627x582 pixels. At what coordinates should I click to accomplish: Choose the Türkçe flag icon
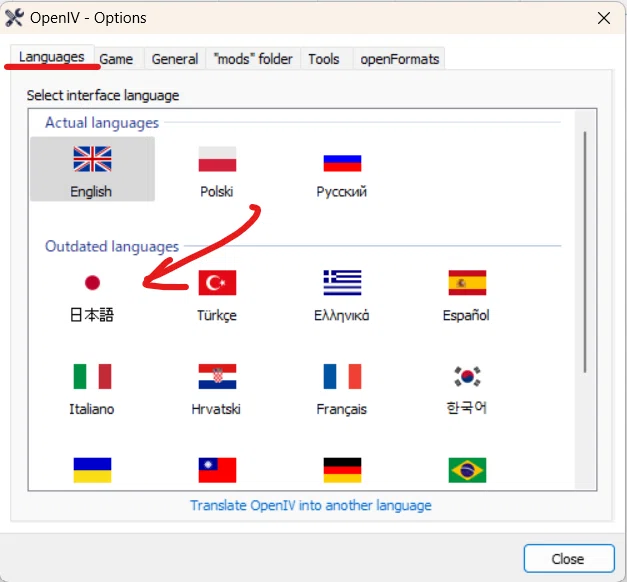point(217,283)
